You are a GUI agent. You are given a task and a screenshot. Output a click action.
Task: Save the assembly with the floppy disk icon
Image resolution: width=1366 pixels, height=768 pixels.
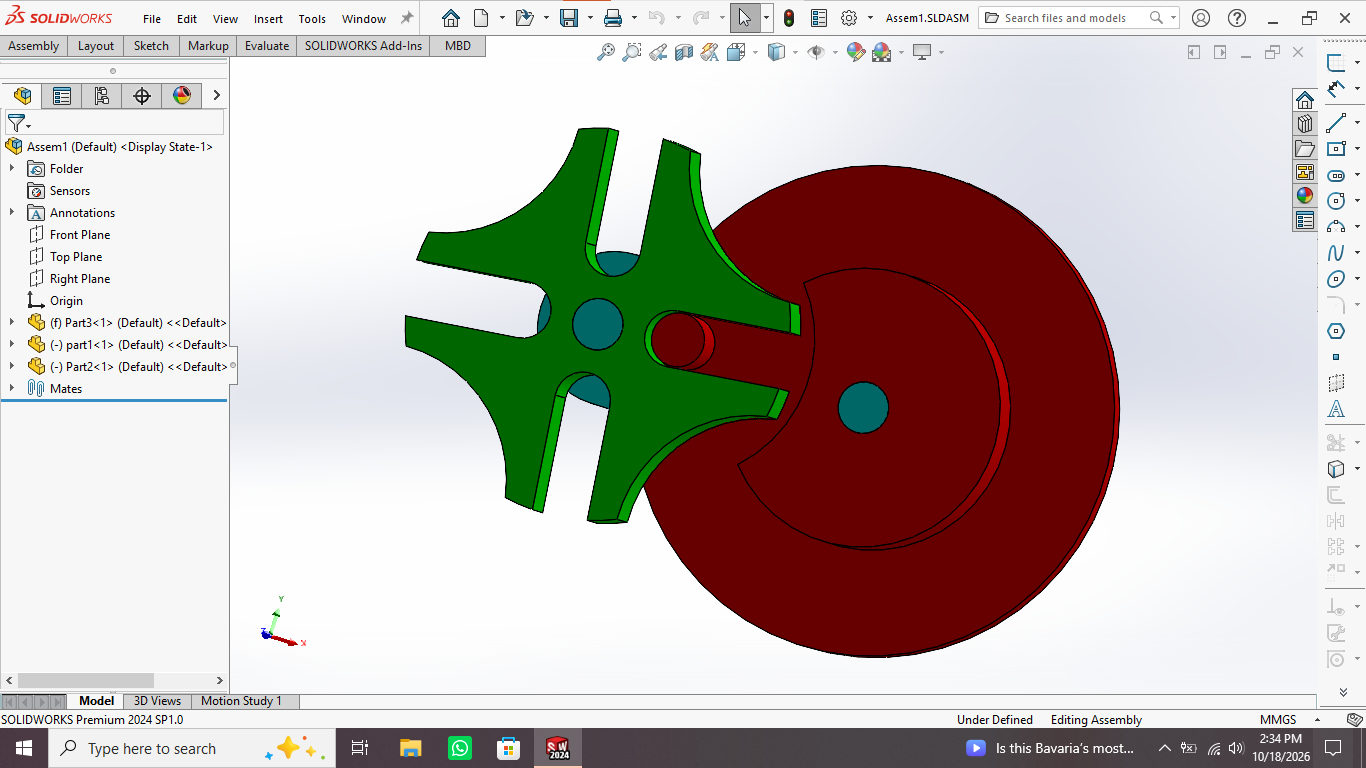(569, 18)
